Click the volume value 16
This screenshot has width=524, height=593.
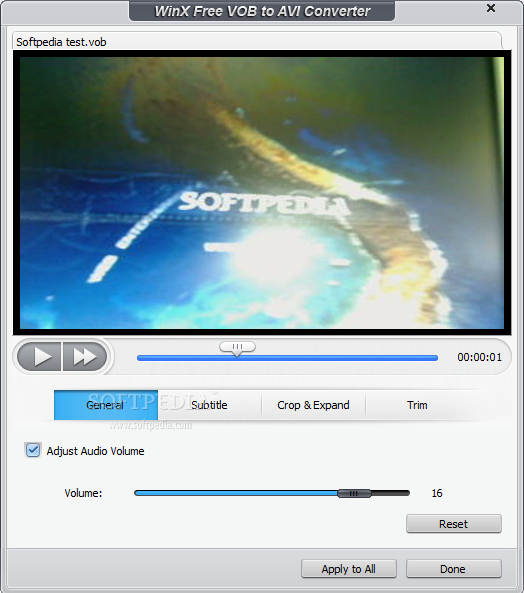coord(437,493)
